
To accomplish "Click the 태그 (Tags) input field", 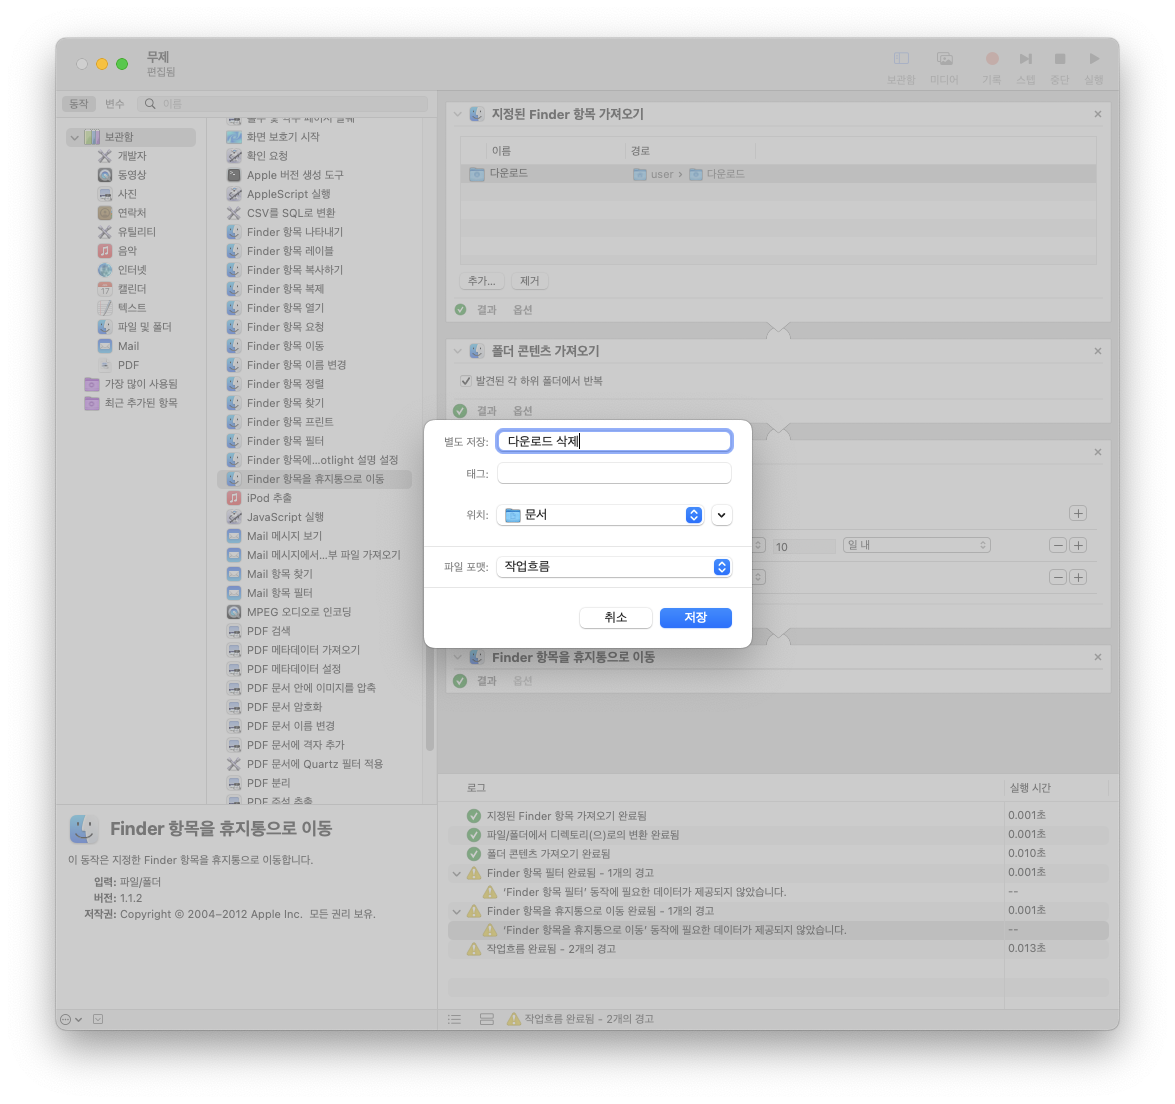I will click(x=614, y=474).
